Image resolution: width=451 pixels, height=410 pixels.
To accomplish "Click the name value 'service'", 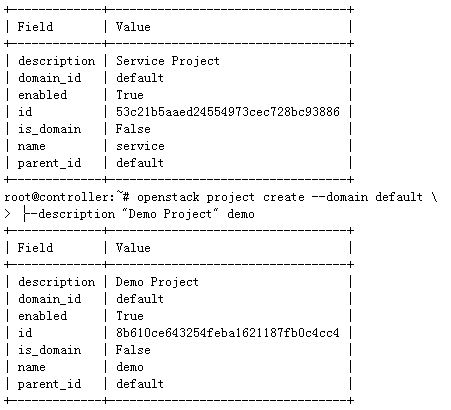I will 140,146.
